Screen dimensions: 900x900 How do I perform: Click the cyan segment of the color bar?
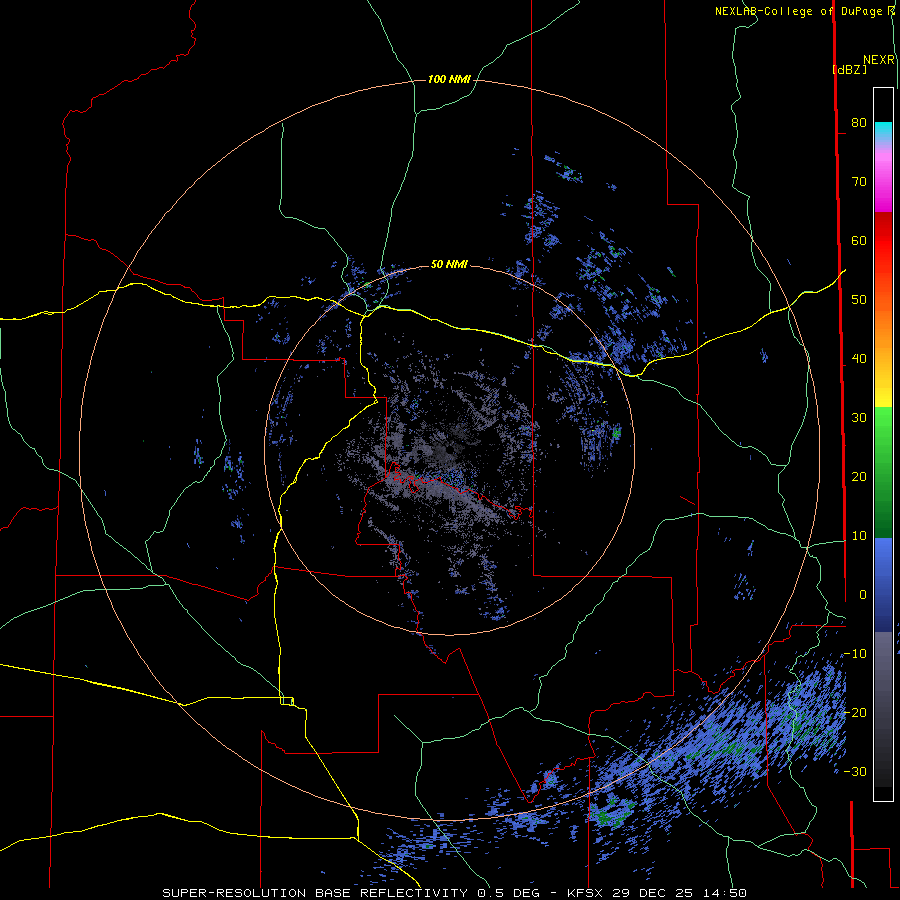[x=883, y=131]
